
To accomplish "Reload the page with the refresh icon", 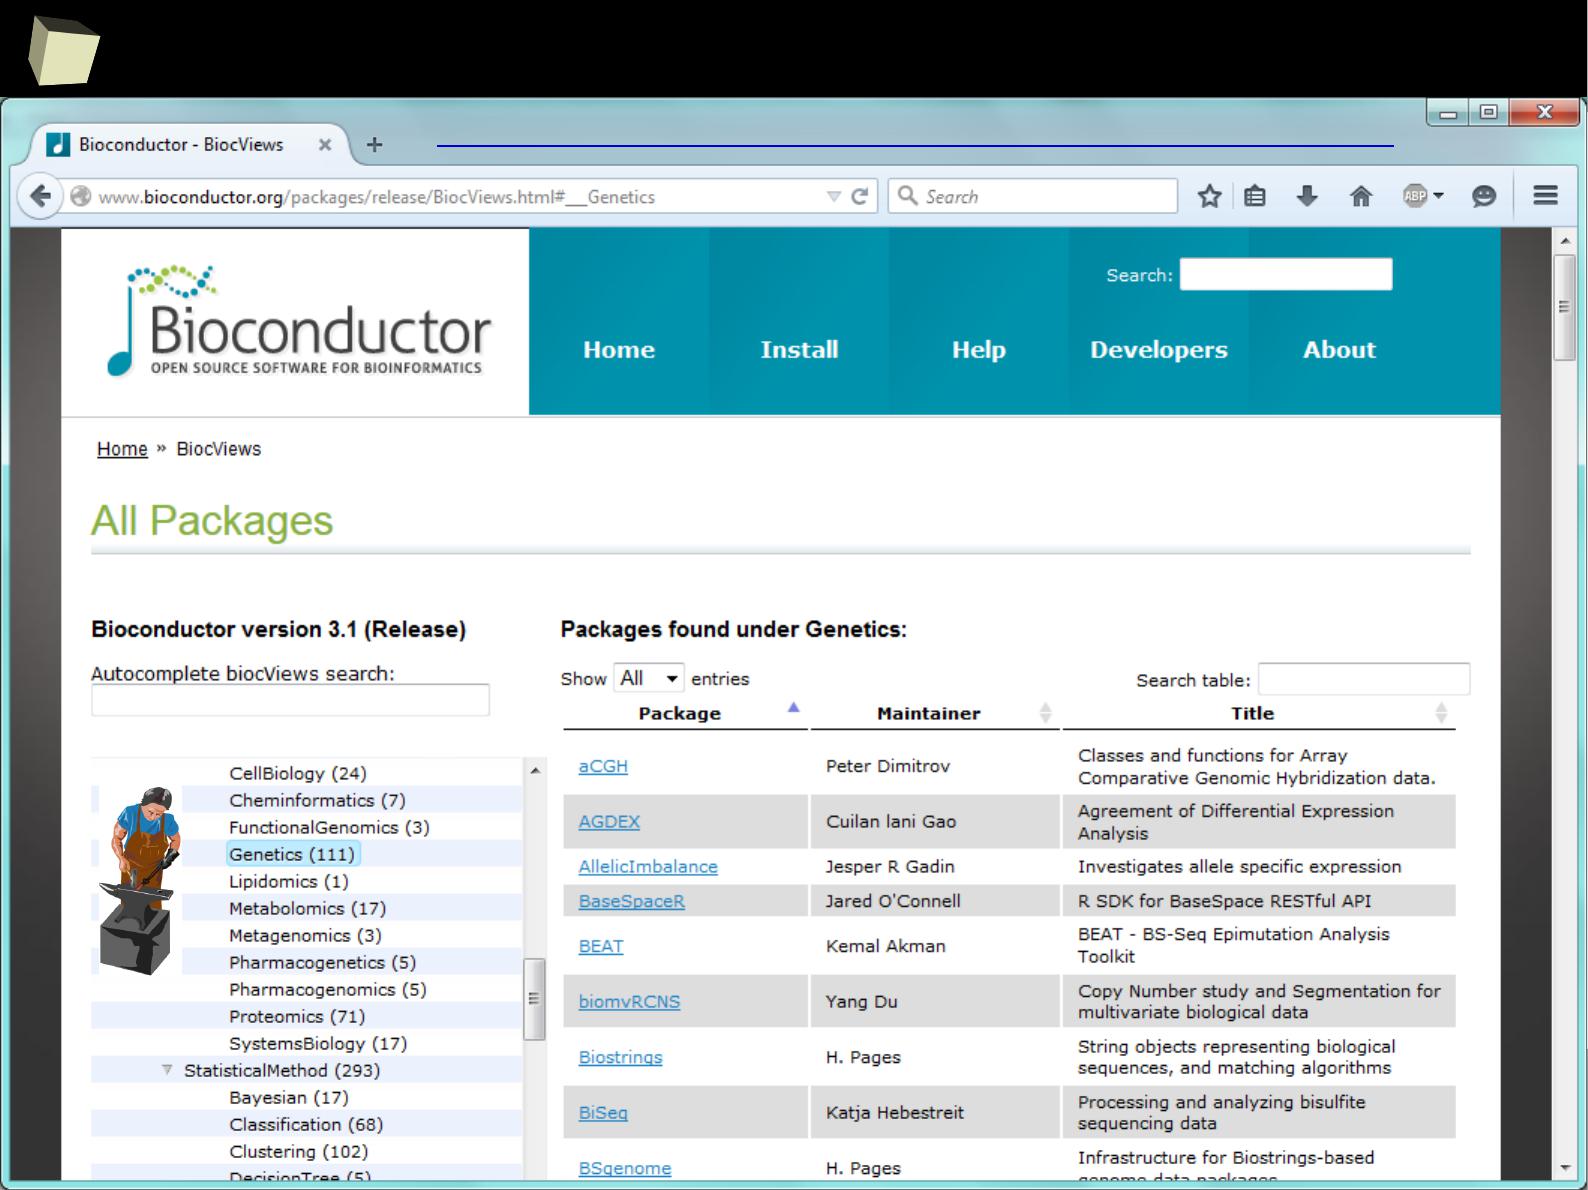I will [x=859, y=196].
